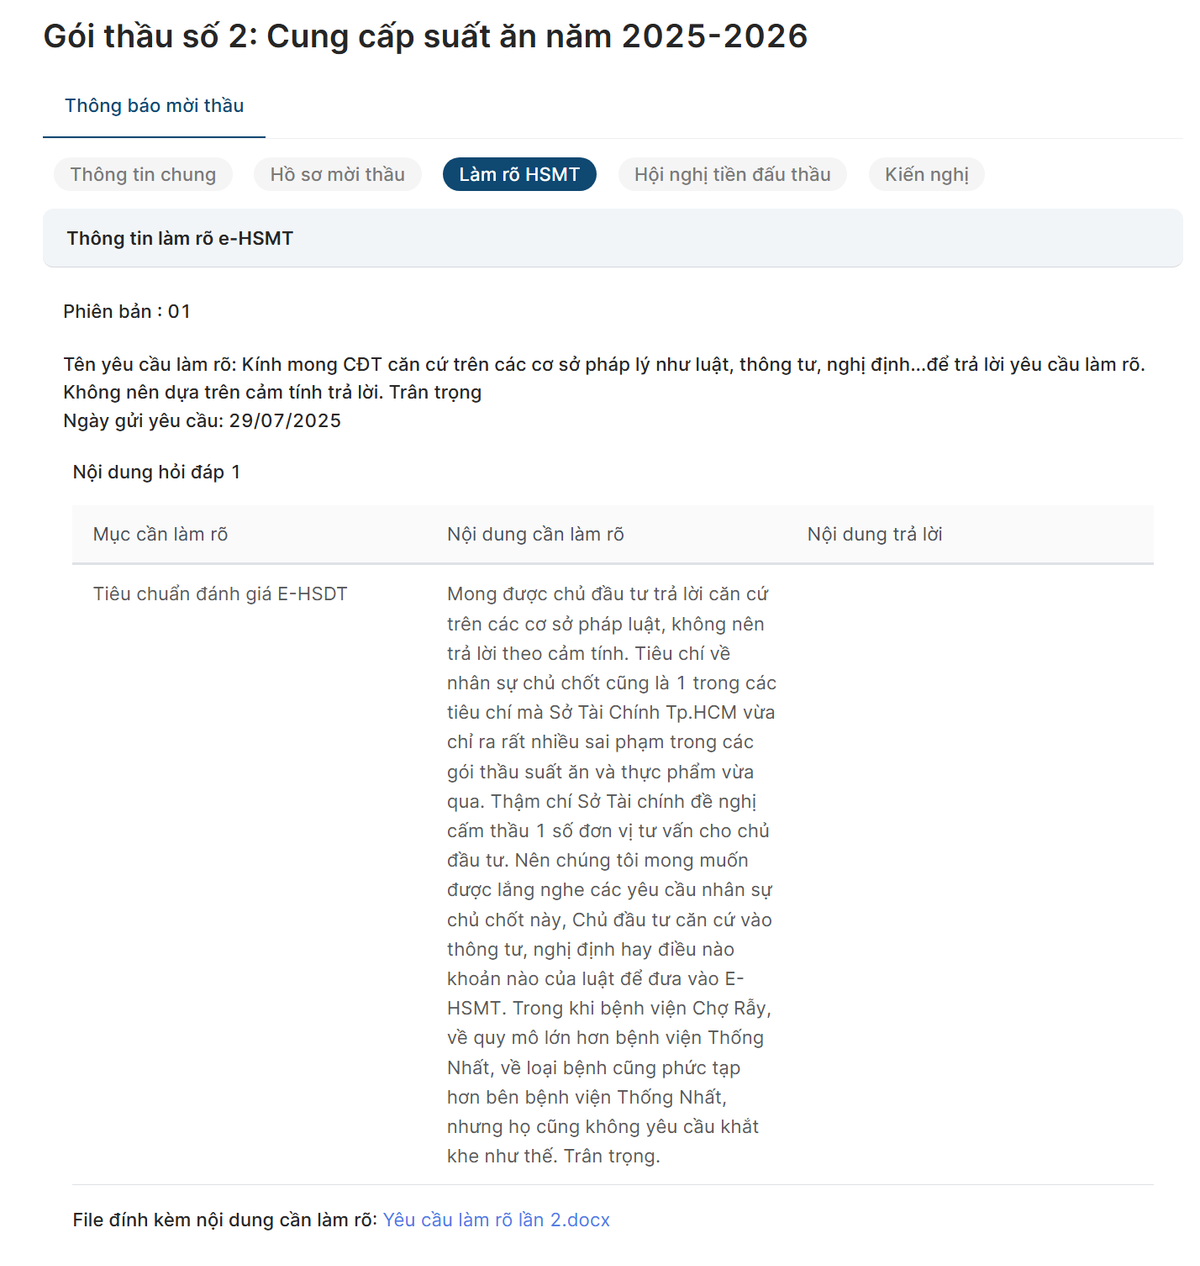Download Yêu cầu làm rõ lần 2.docx
The image size is (1200, 1266).
496,1220
